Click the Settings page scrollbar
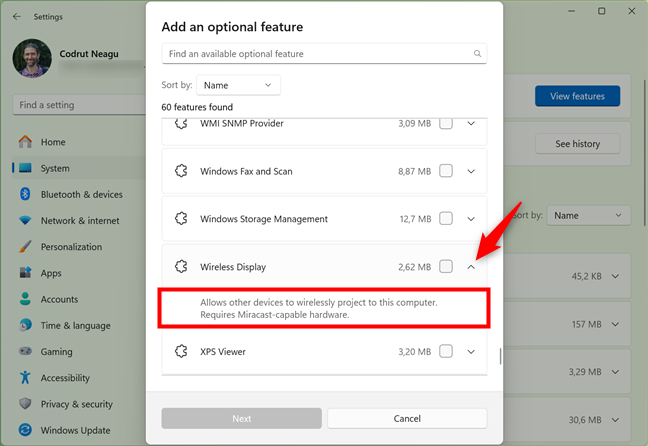 644,153
